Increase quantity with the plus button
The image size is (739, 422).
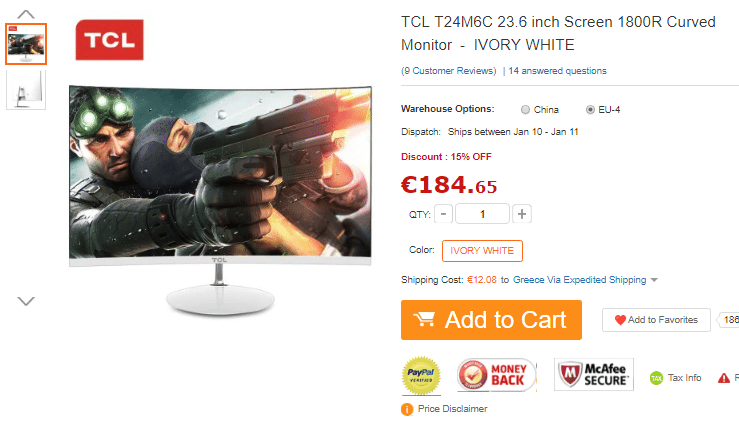pyautogui.click(x=522, y=214)
